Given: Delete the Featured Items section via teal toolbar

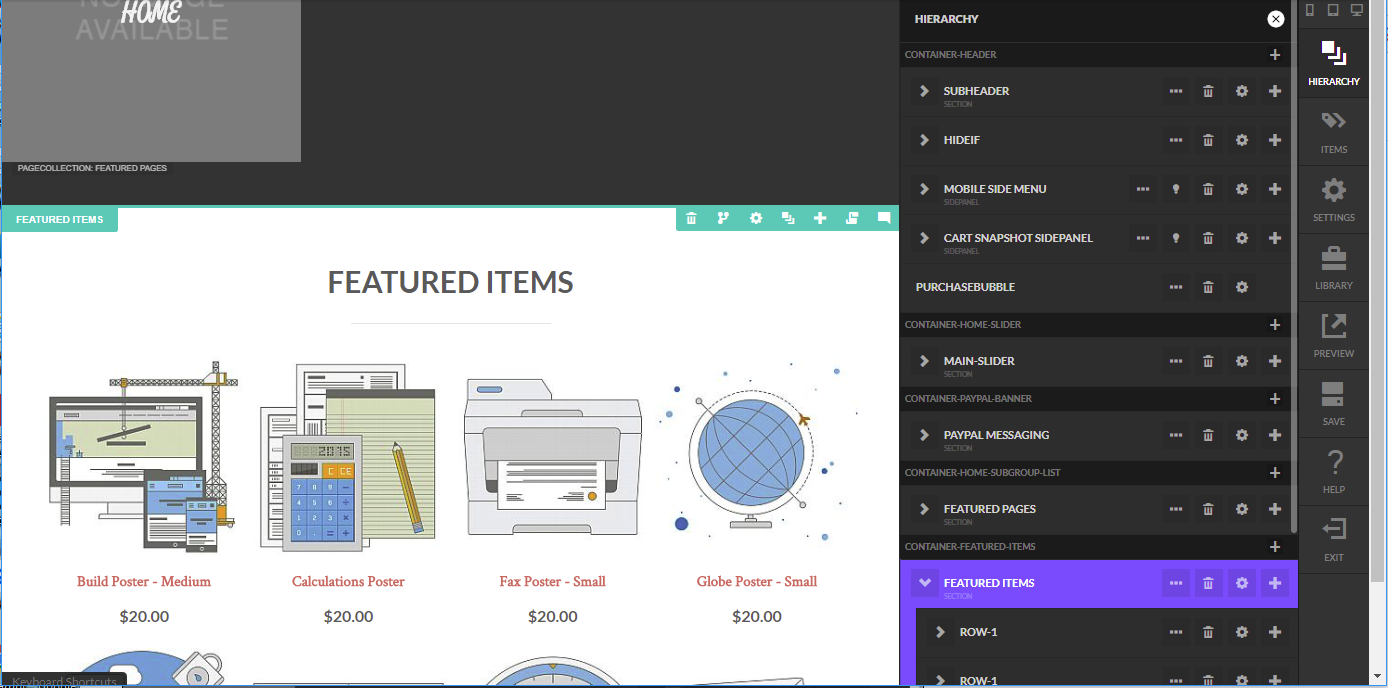Looking at the screenshot, I should (691, 218).
